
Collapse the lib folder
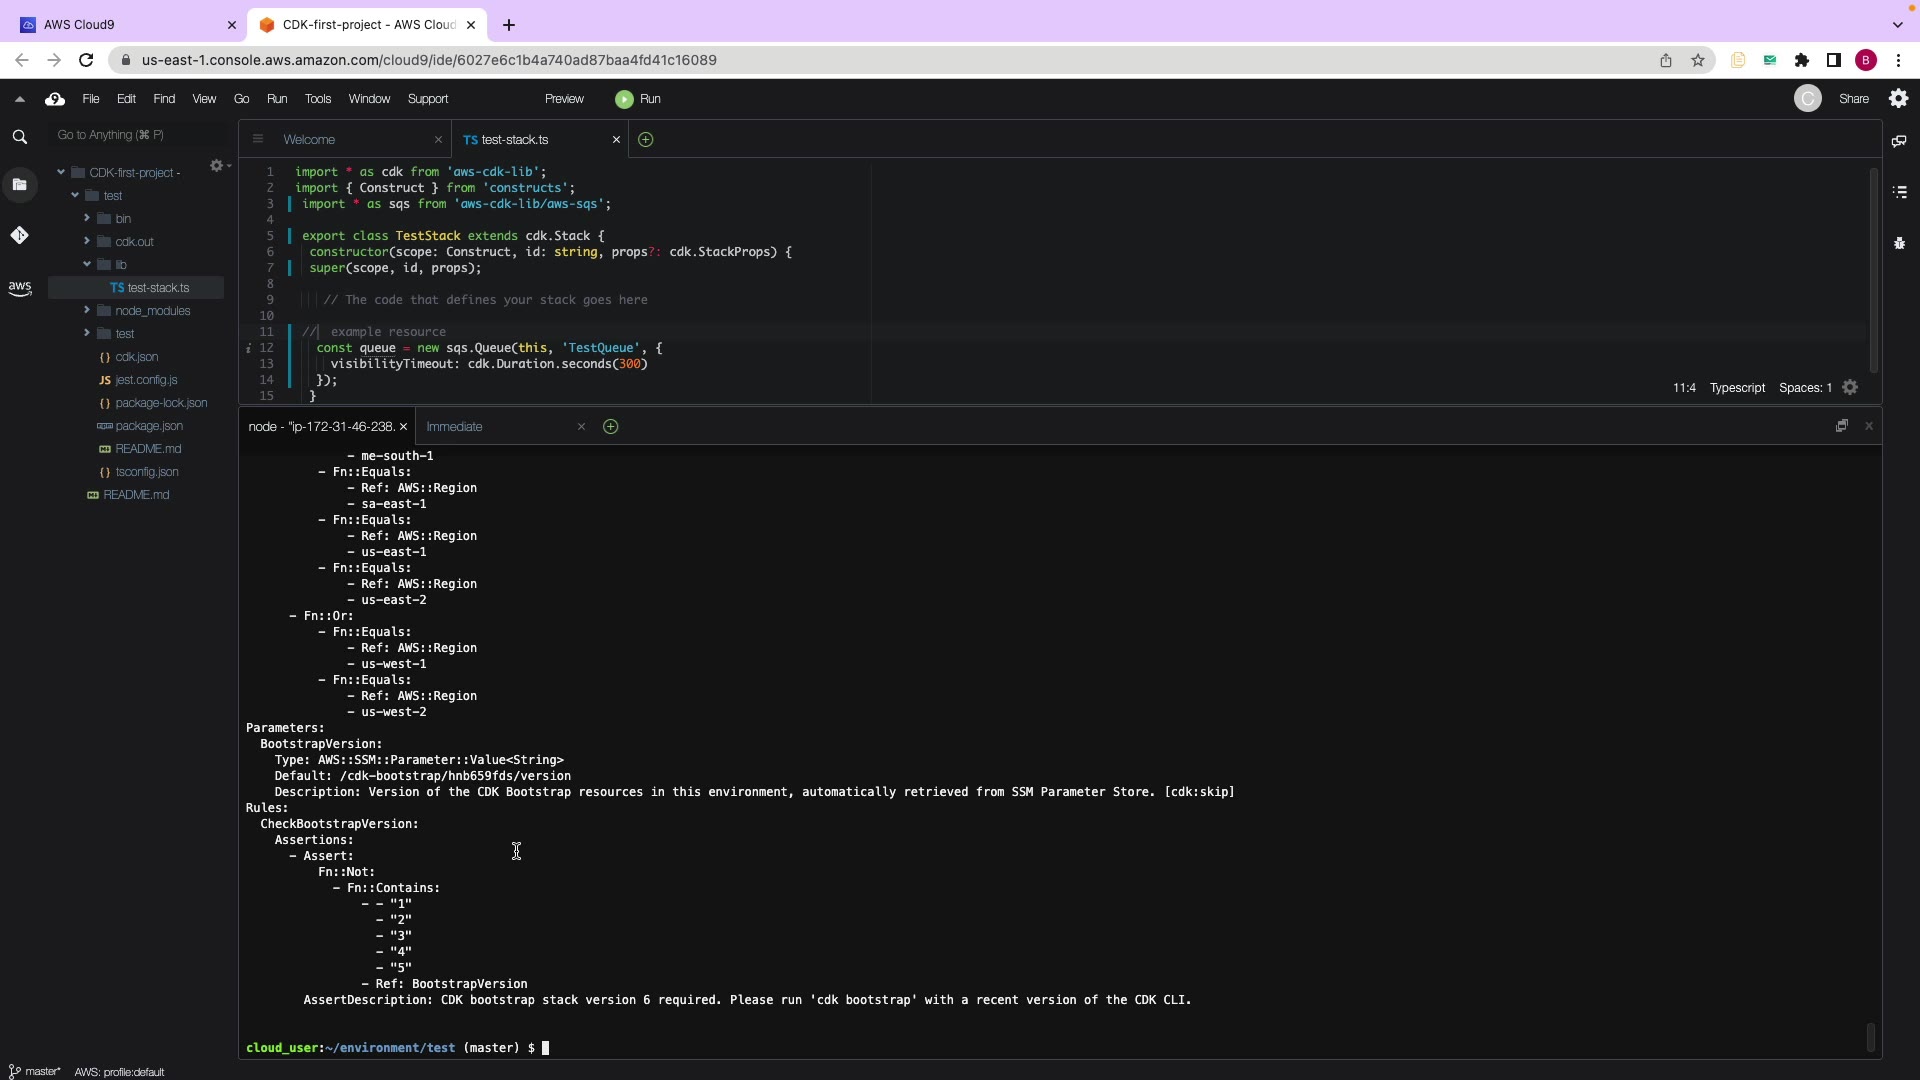(87, 265)
